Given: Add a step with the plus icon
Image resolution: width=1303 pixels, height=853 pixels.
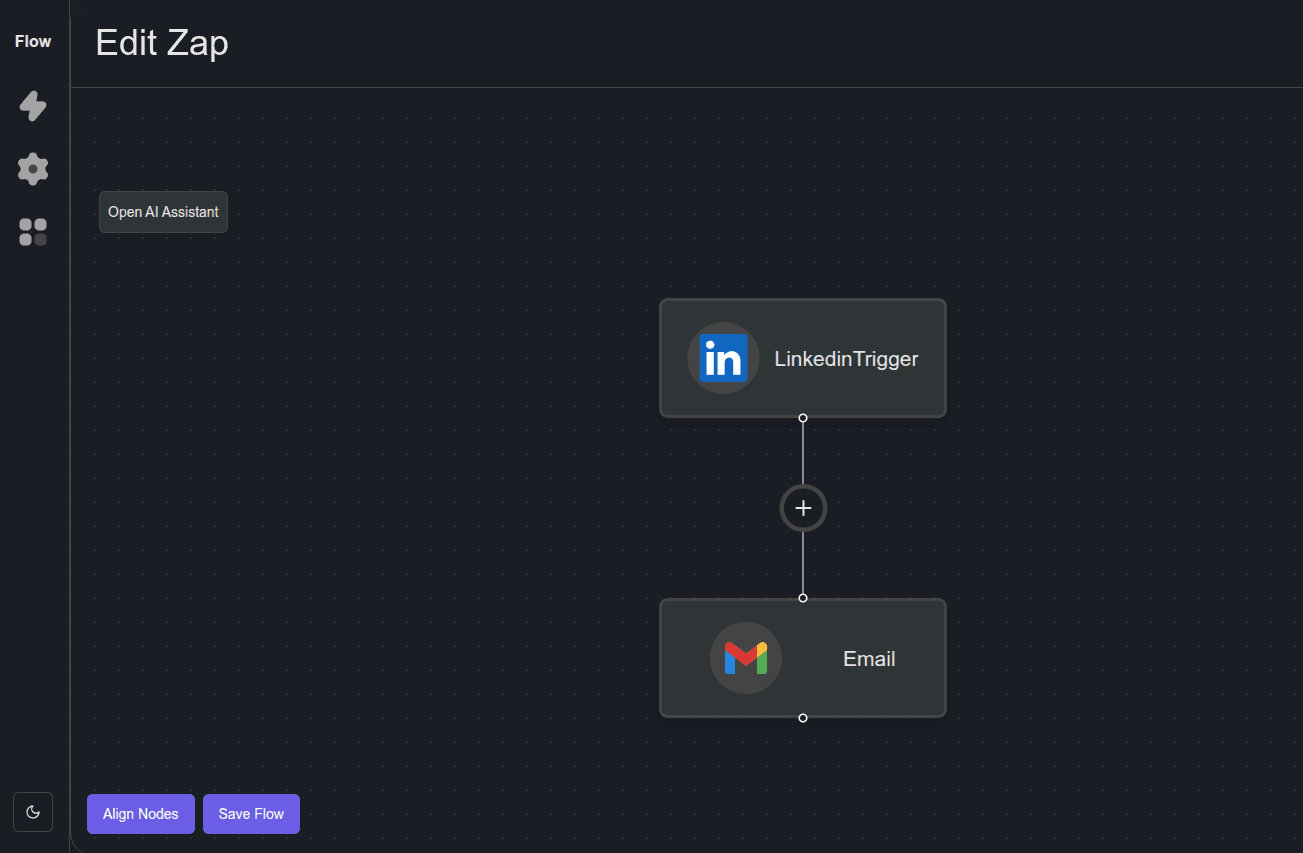Looking at the screenshot, I should [x=803, y=508].
